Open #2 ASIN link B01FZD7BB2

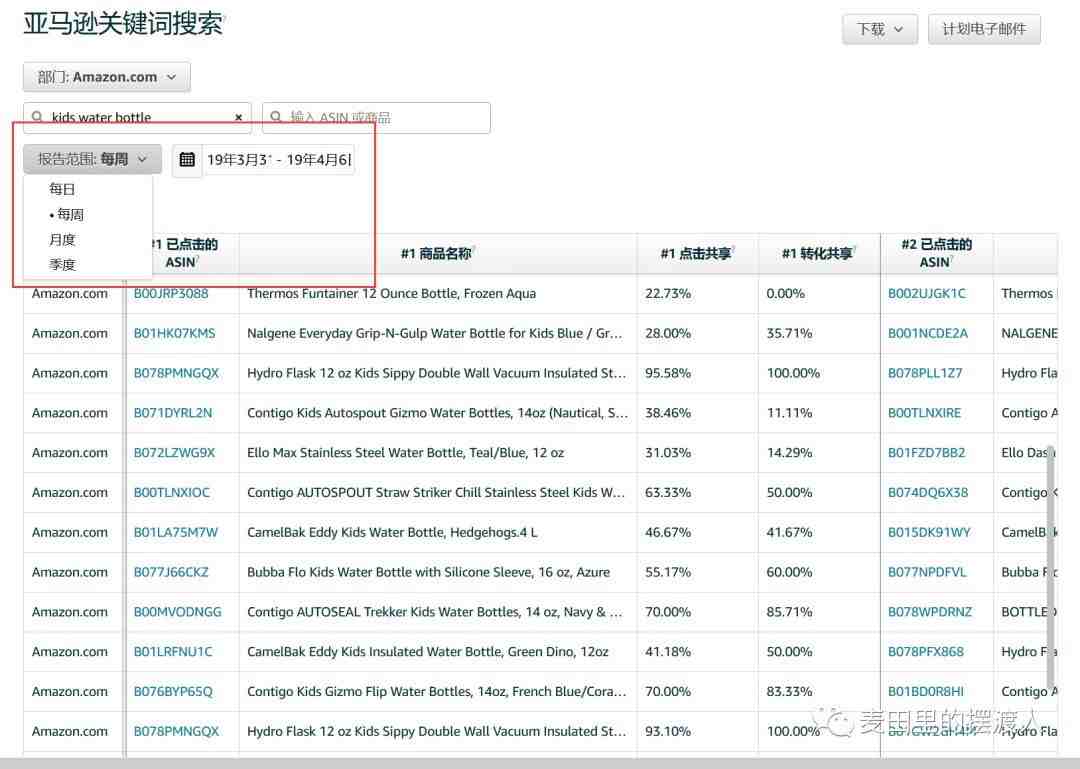(x=926, y=453)
